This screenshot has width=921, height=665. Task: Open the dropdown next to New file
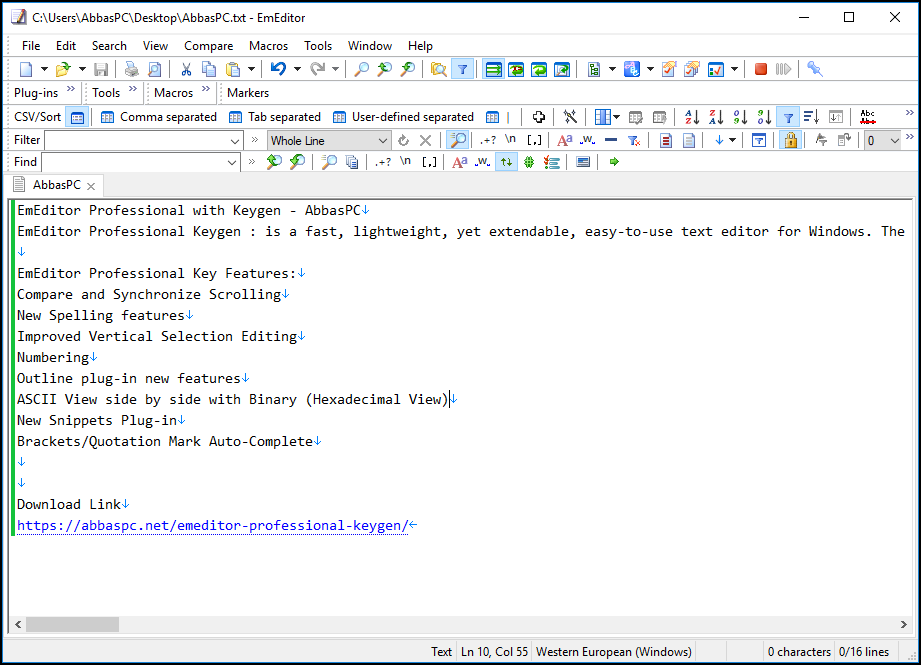pos(44,69)
